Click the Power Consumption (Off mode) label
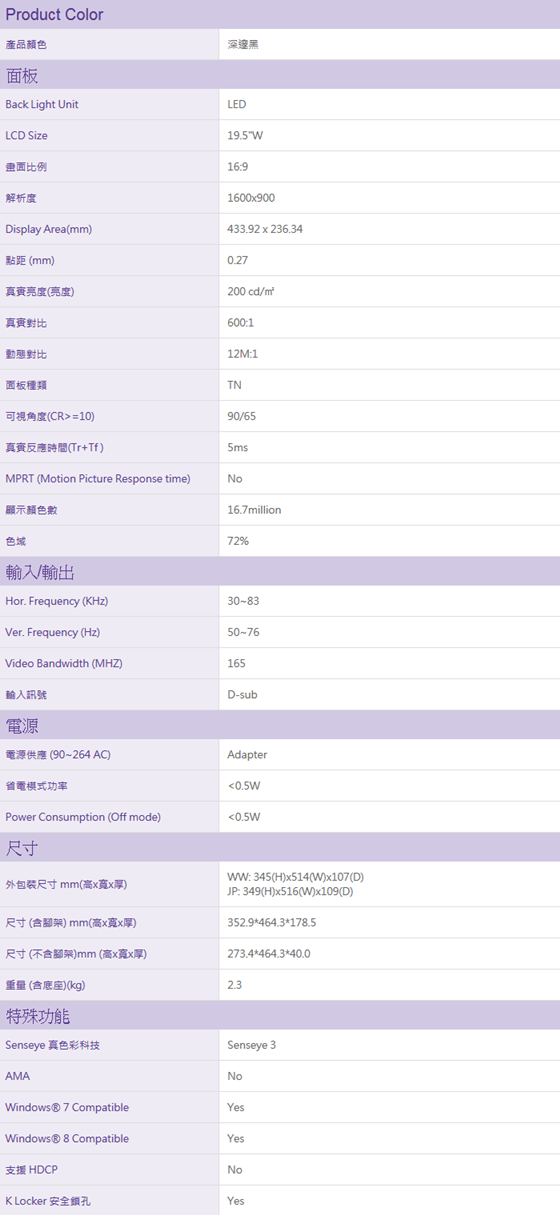 tap(83, 817)
